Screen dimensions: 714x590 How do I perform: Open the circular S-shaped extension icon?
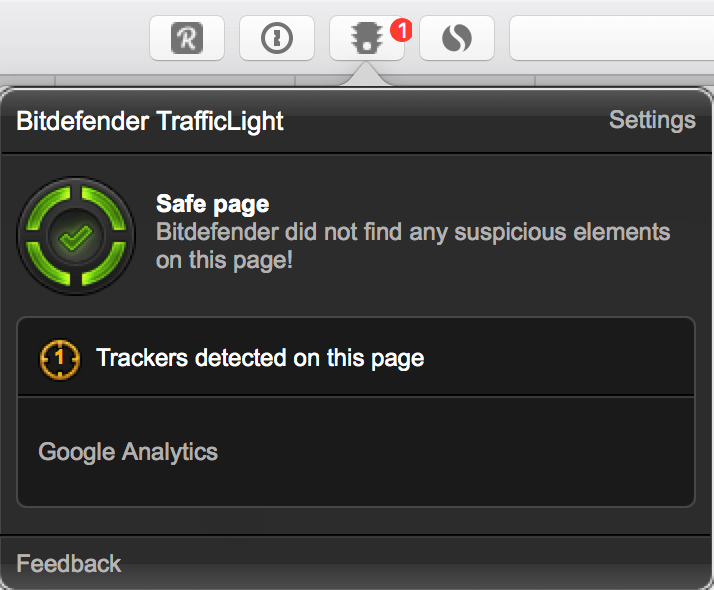coord(456,38)
